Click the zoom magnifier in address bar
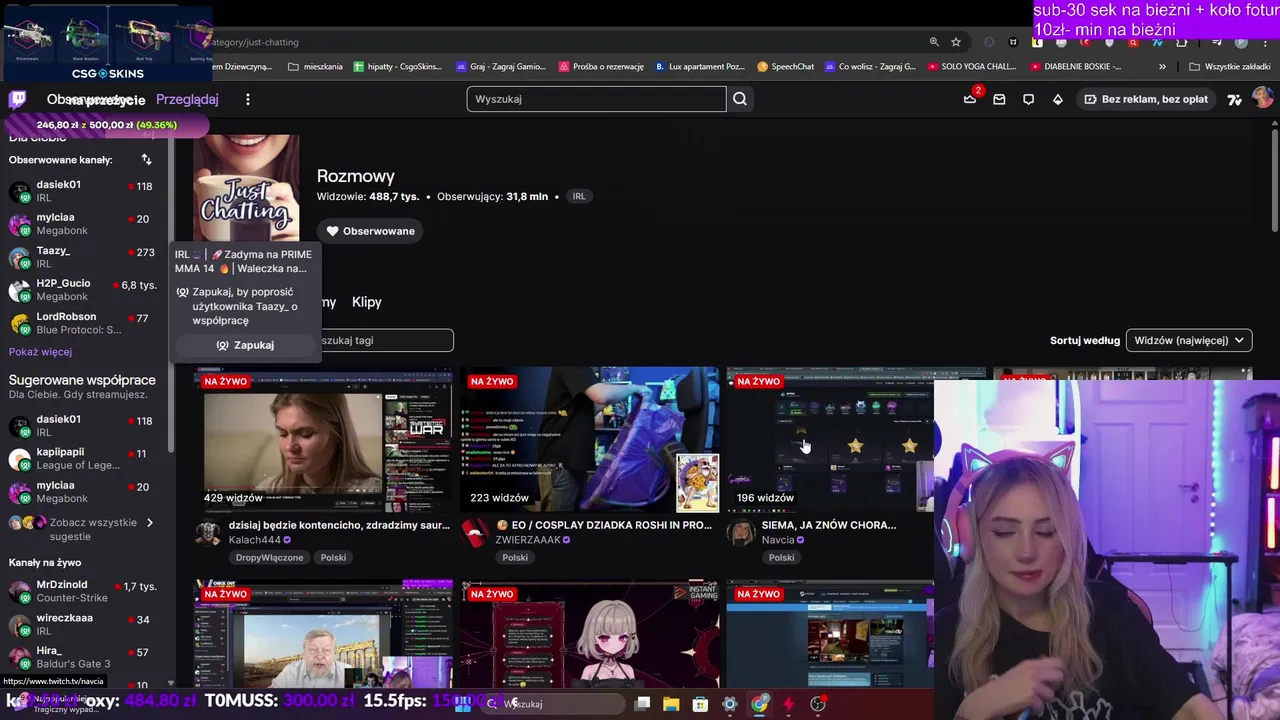Image resolution: width=1280 pixels, height=720 pixels. (934, 42)
